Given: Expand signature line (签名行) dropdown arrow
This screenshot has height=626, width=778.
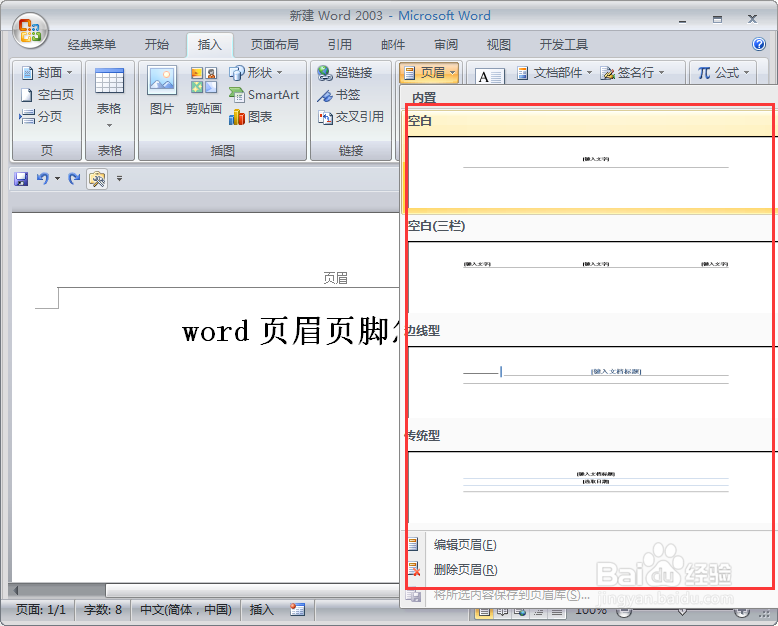Looking at the screenshot, I should pyautogui.click(x=661, y=73).
